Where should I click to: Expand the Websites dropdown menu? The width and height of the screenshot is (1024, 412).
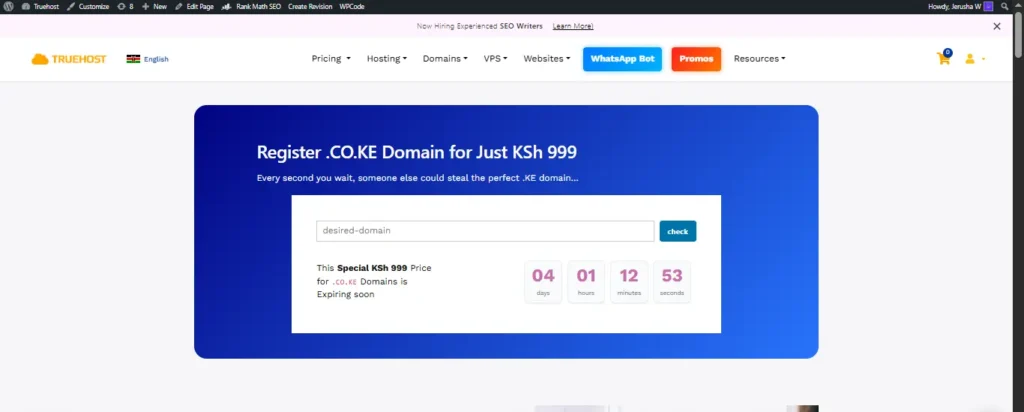(547, 59)
